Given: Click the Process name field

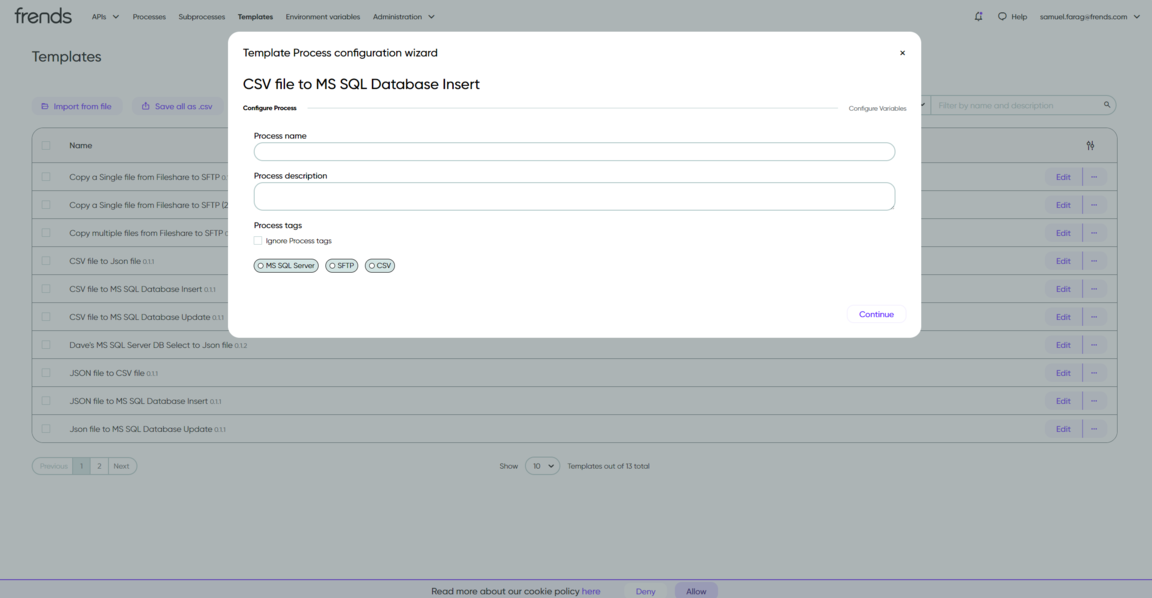Looking at the screenshot, I should (x=575, y=151).
